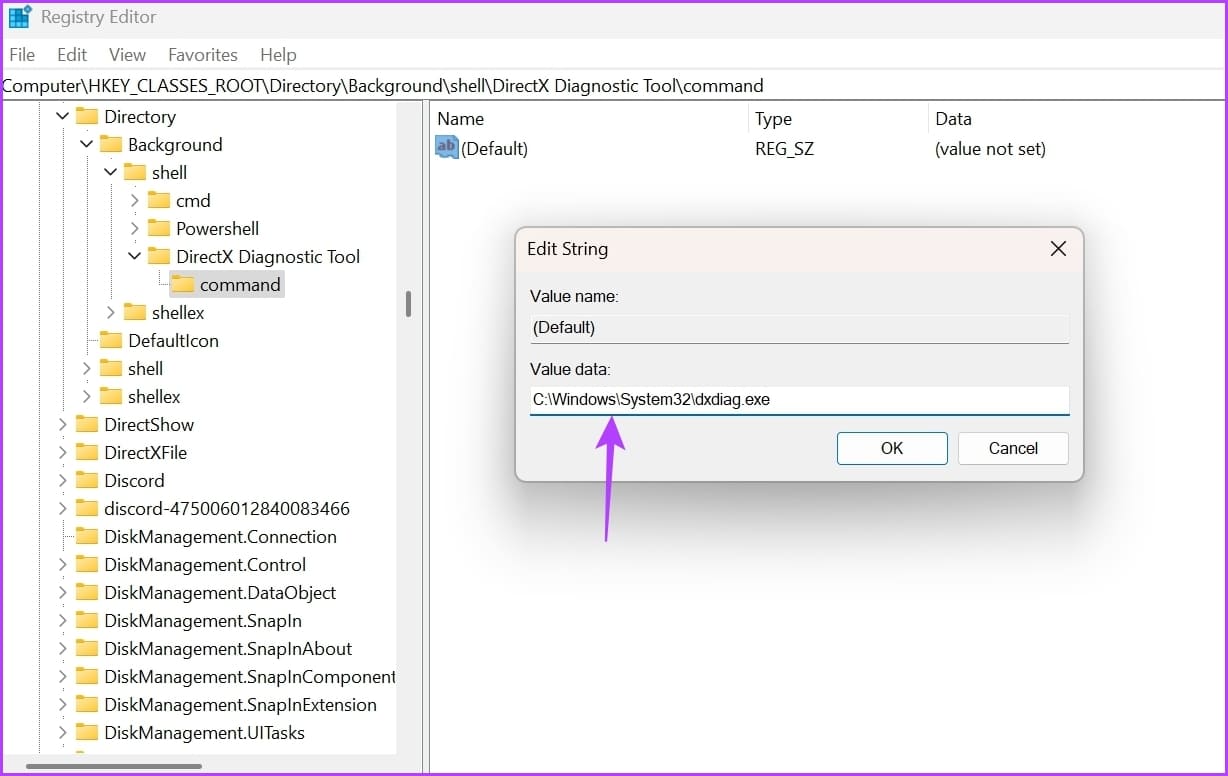Expand the shellex key under Background
Image resolution: width=1228 pixels, height=776 pixels.
(x=111, y=313)
